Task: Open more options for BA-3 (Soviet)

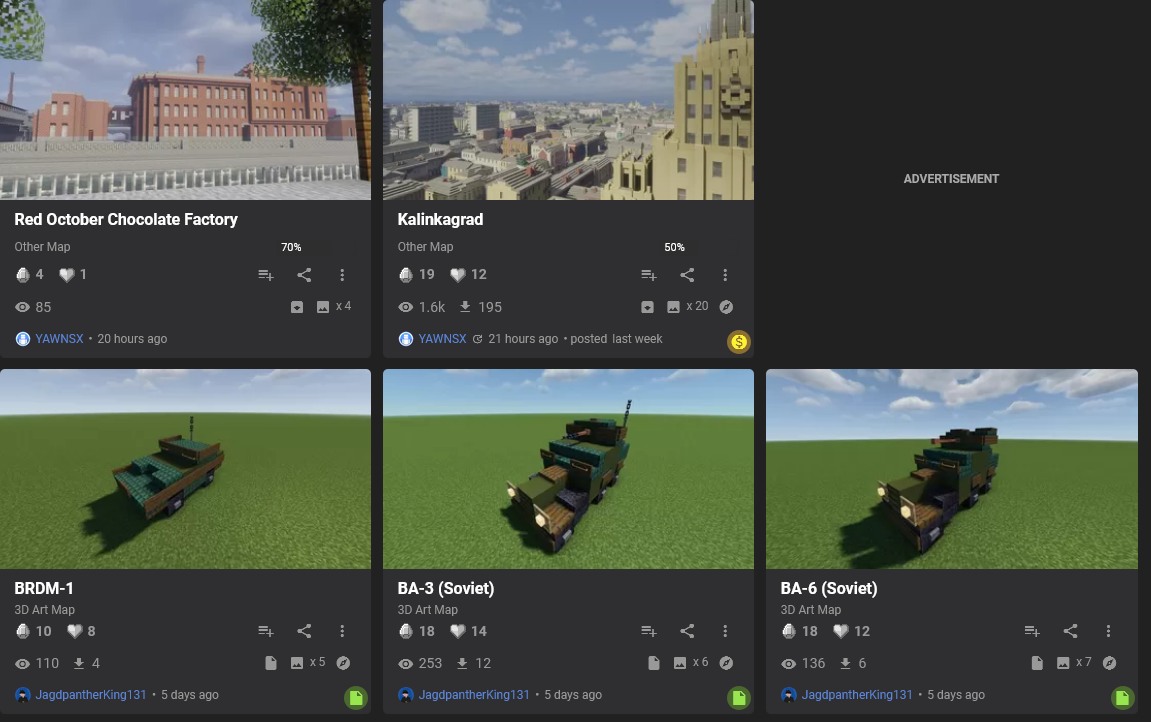Action: (725, 631)
